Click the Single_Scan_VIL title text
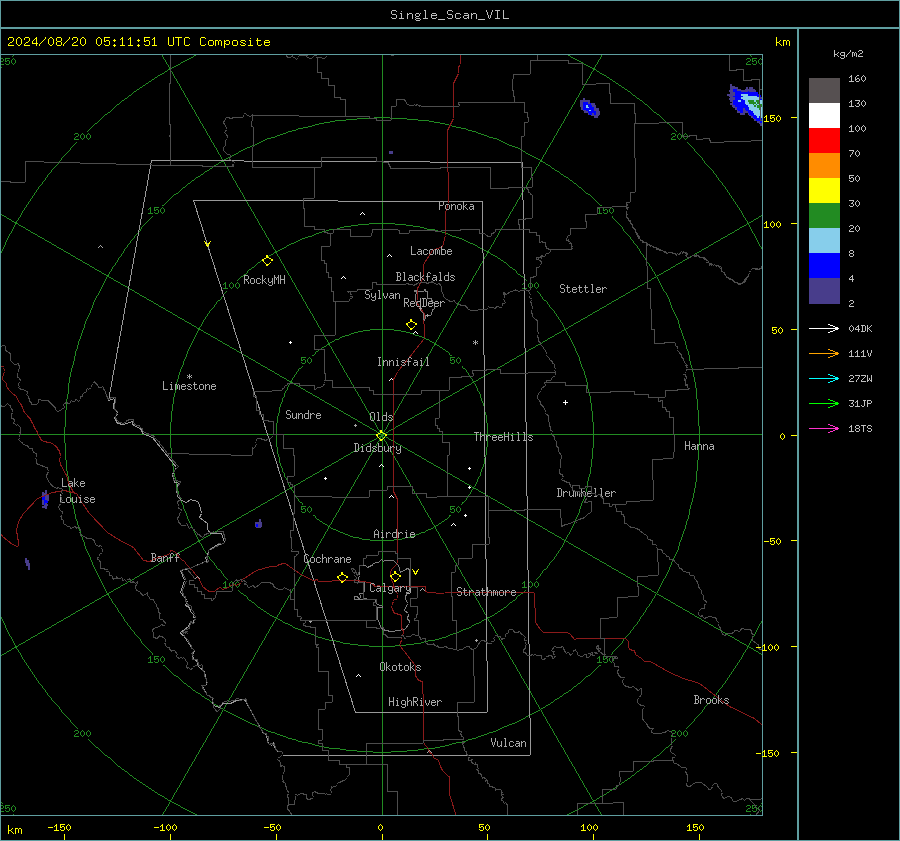 (x=449, y=15)
